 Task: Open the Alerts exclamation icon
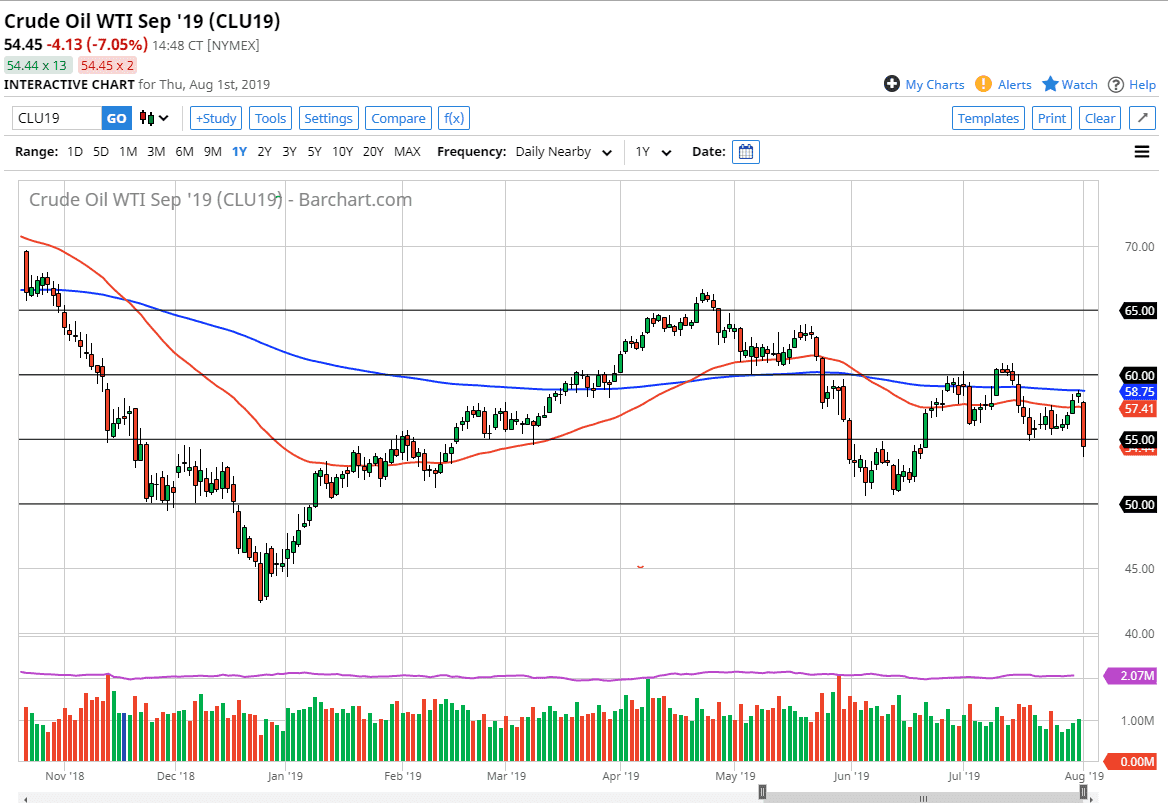coord(984,84)
